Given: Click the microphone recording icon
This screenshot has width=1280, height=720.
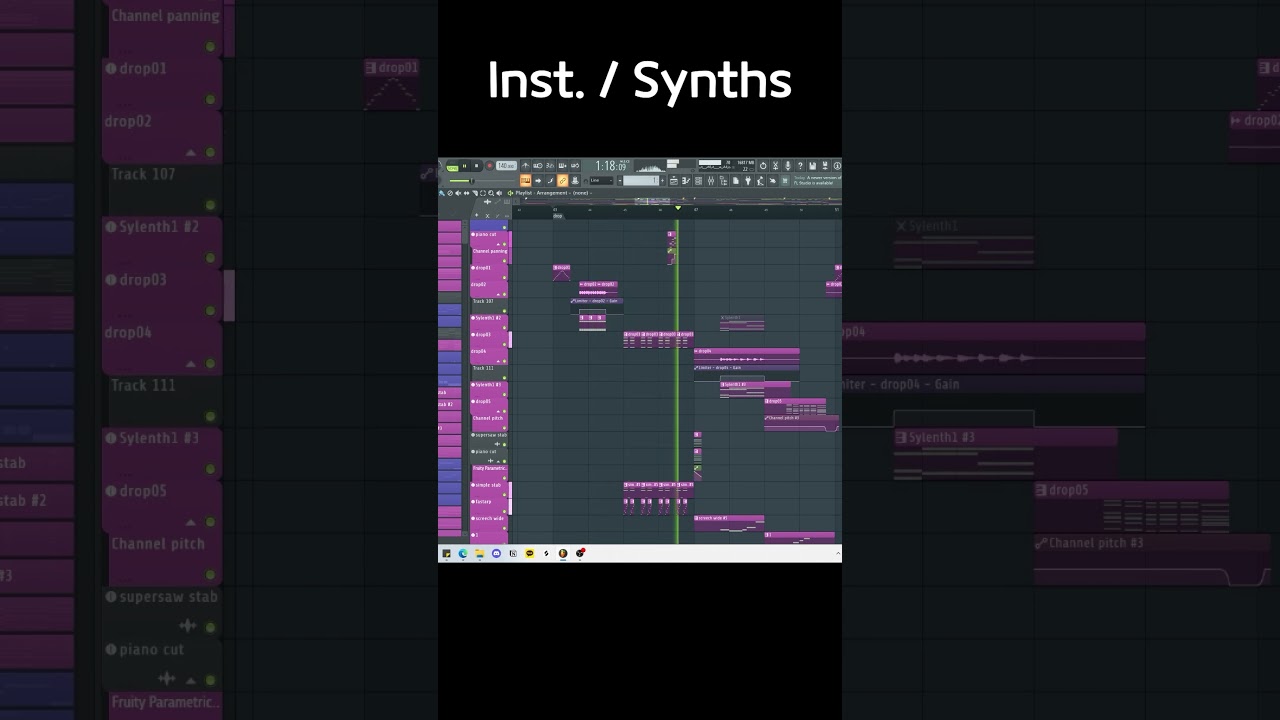Looking at the screenshot, I should 788,166.
